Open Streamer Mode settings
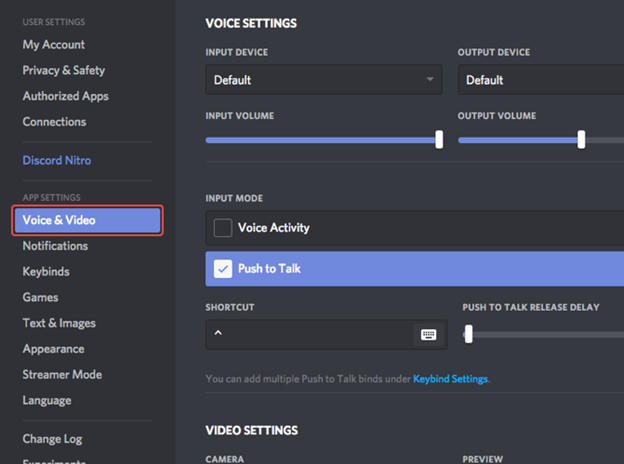Image resolution: width=624 pixels, height=464 pixels. (62, 375)
